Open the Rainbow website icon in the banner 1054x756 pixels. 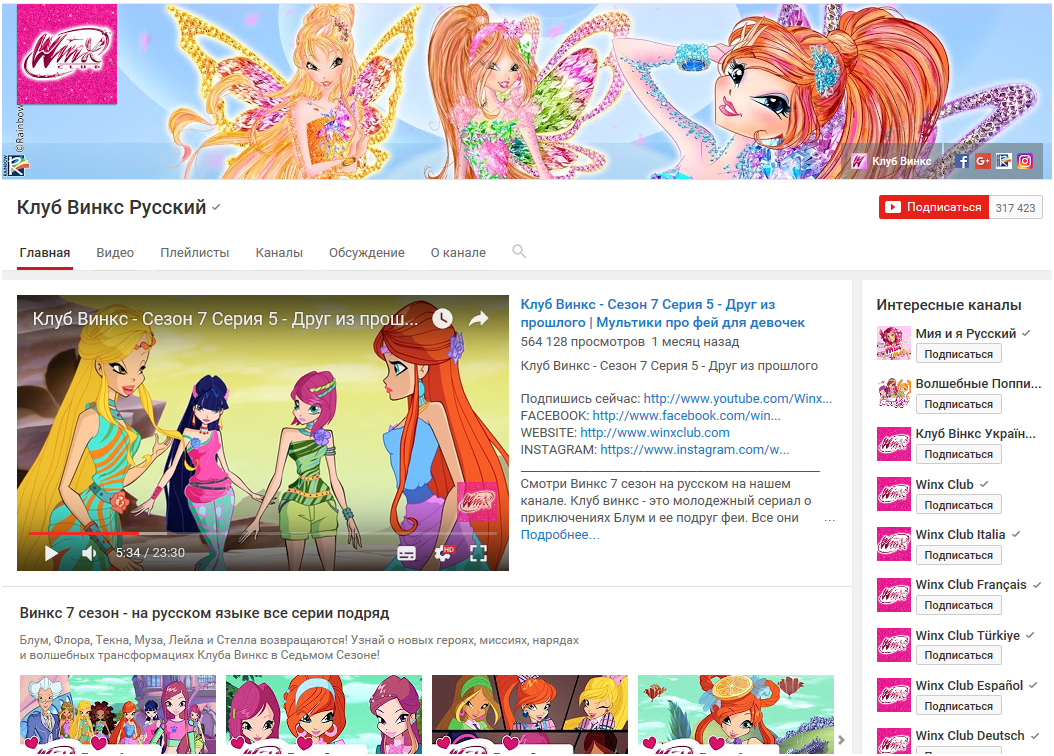coord(1004,161)
